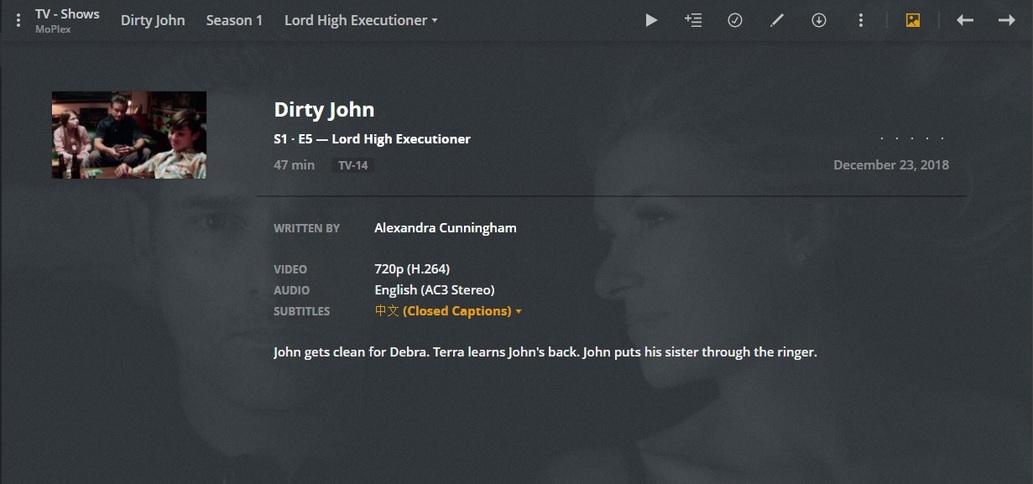Click the small arrow after Closed Captions
Viewport: 1033px width, 484px height.
click(518, 311)
